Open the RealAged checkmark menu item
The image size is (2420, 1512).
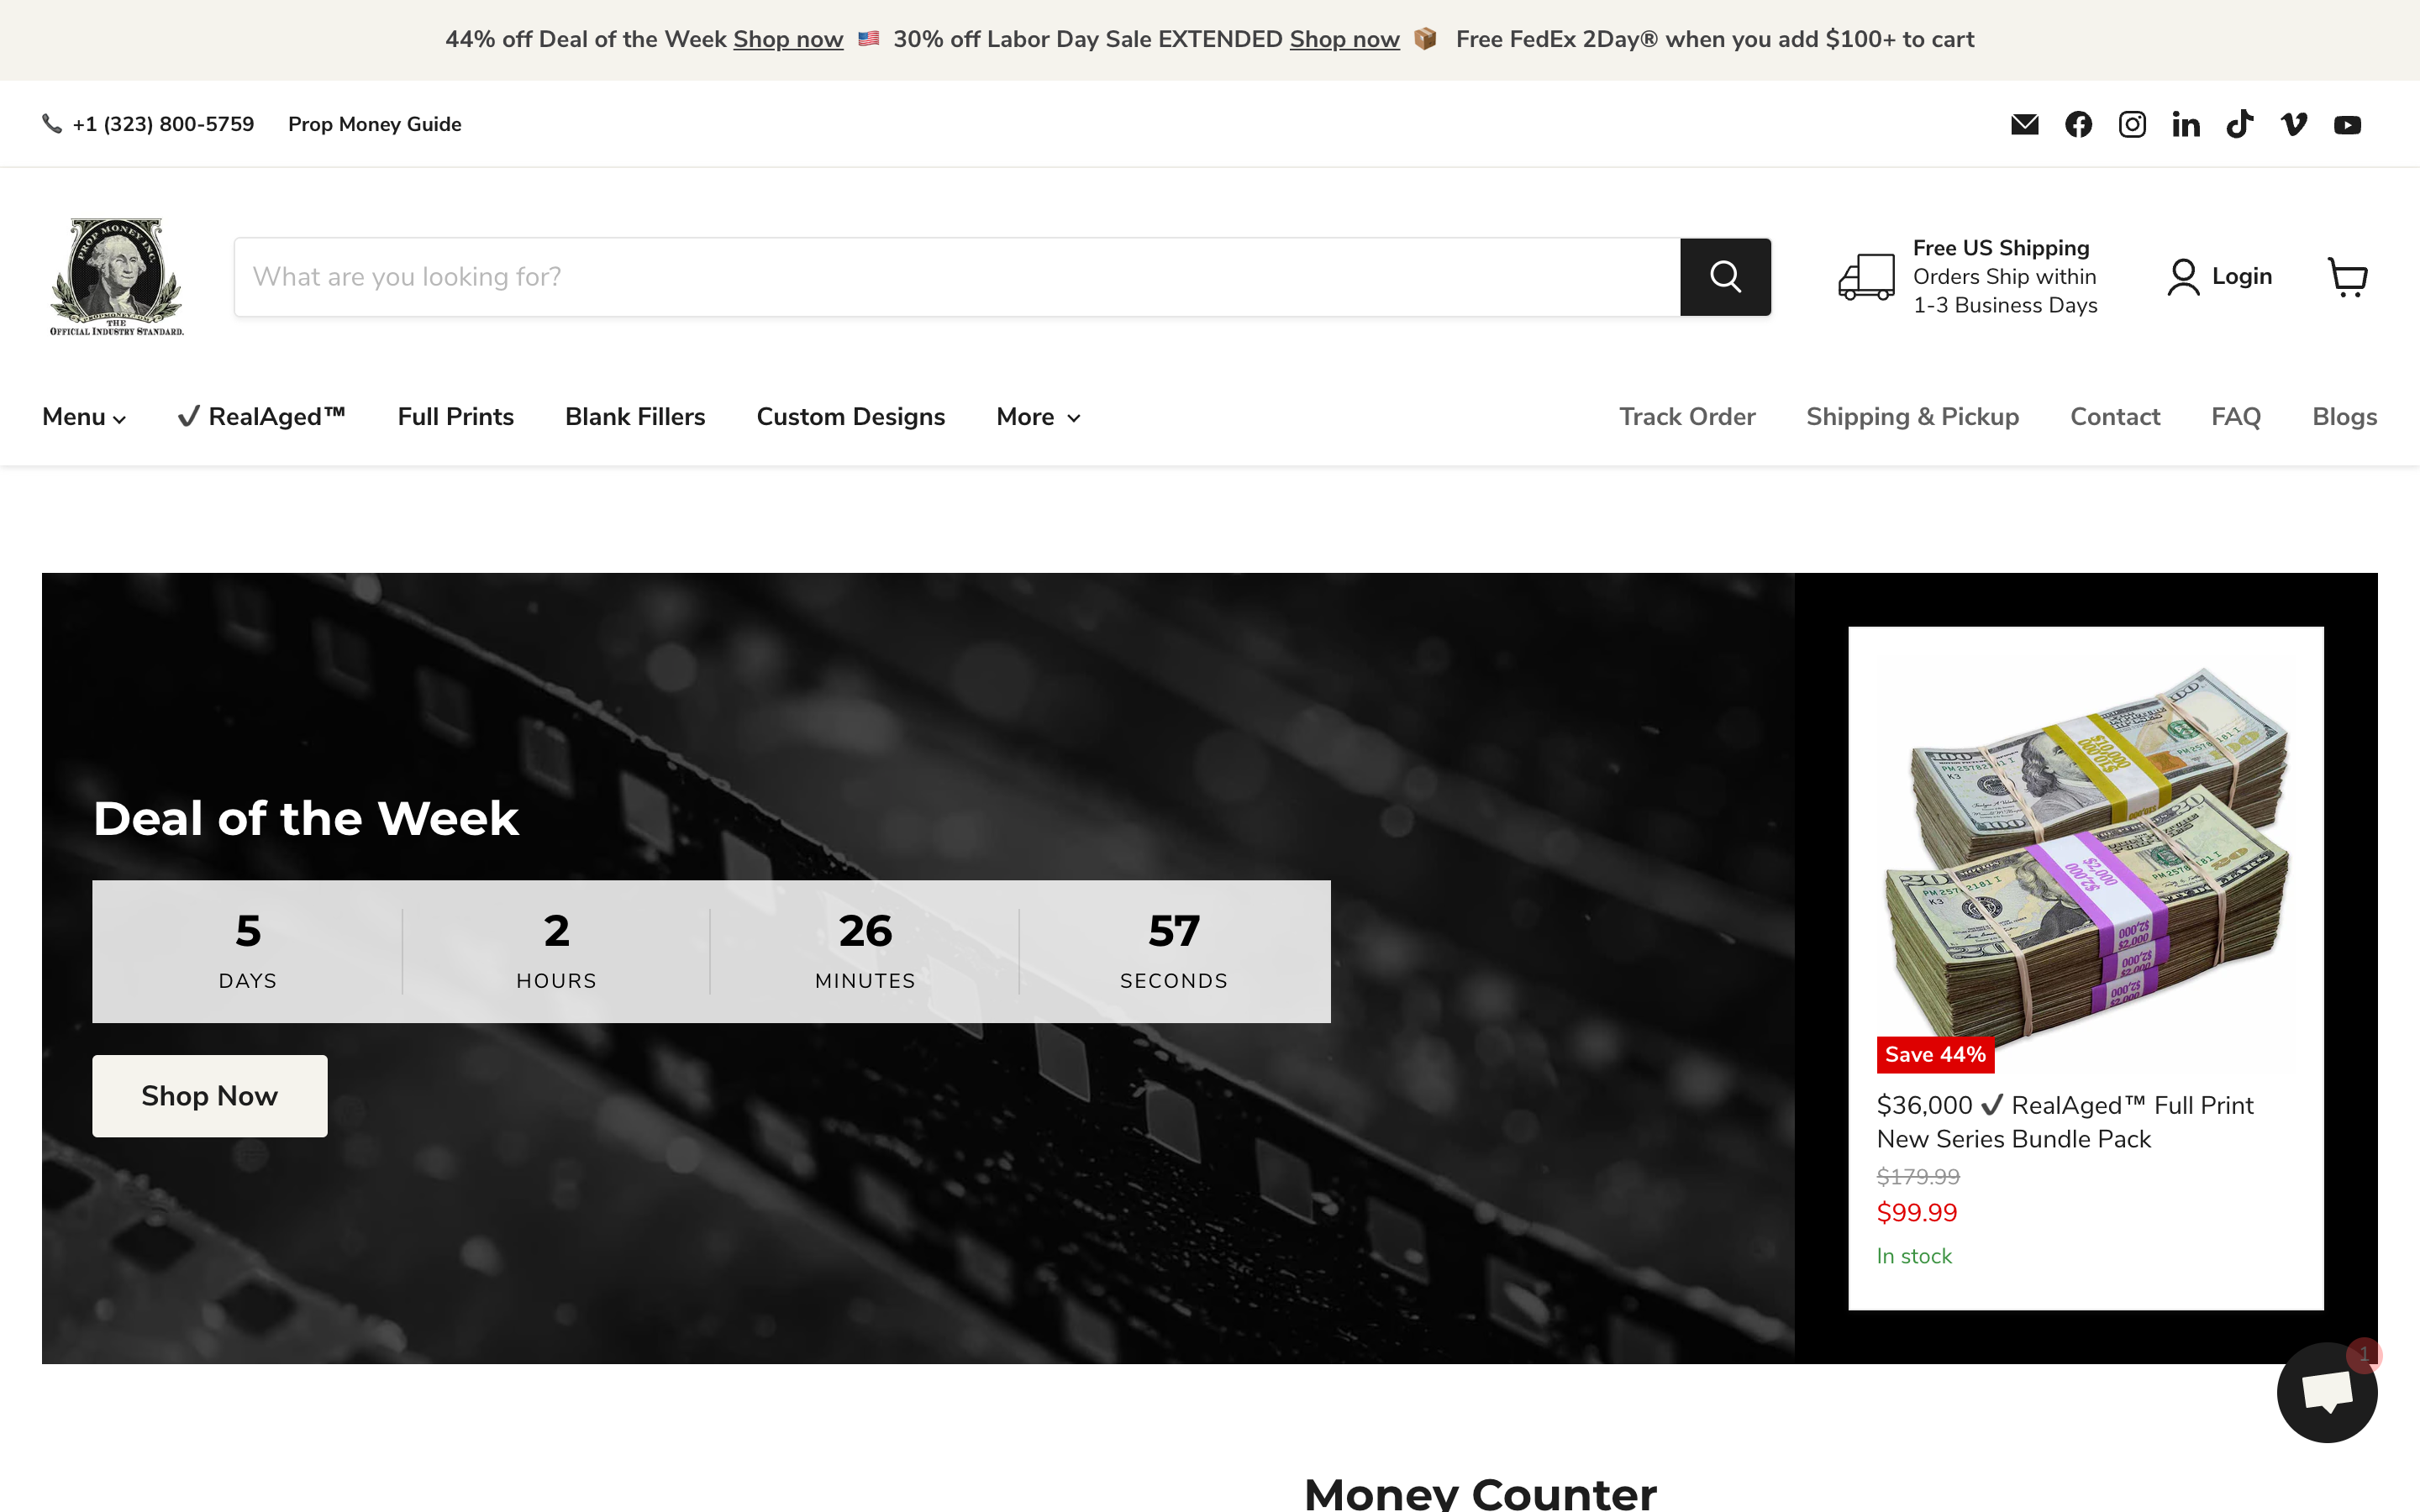[x=259, y=416]
